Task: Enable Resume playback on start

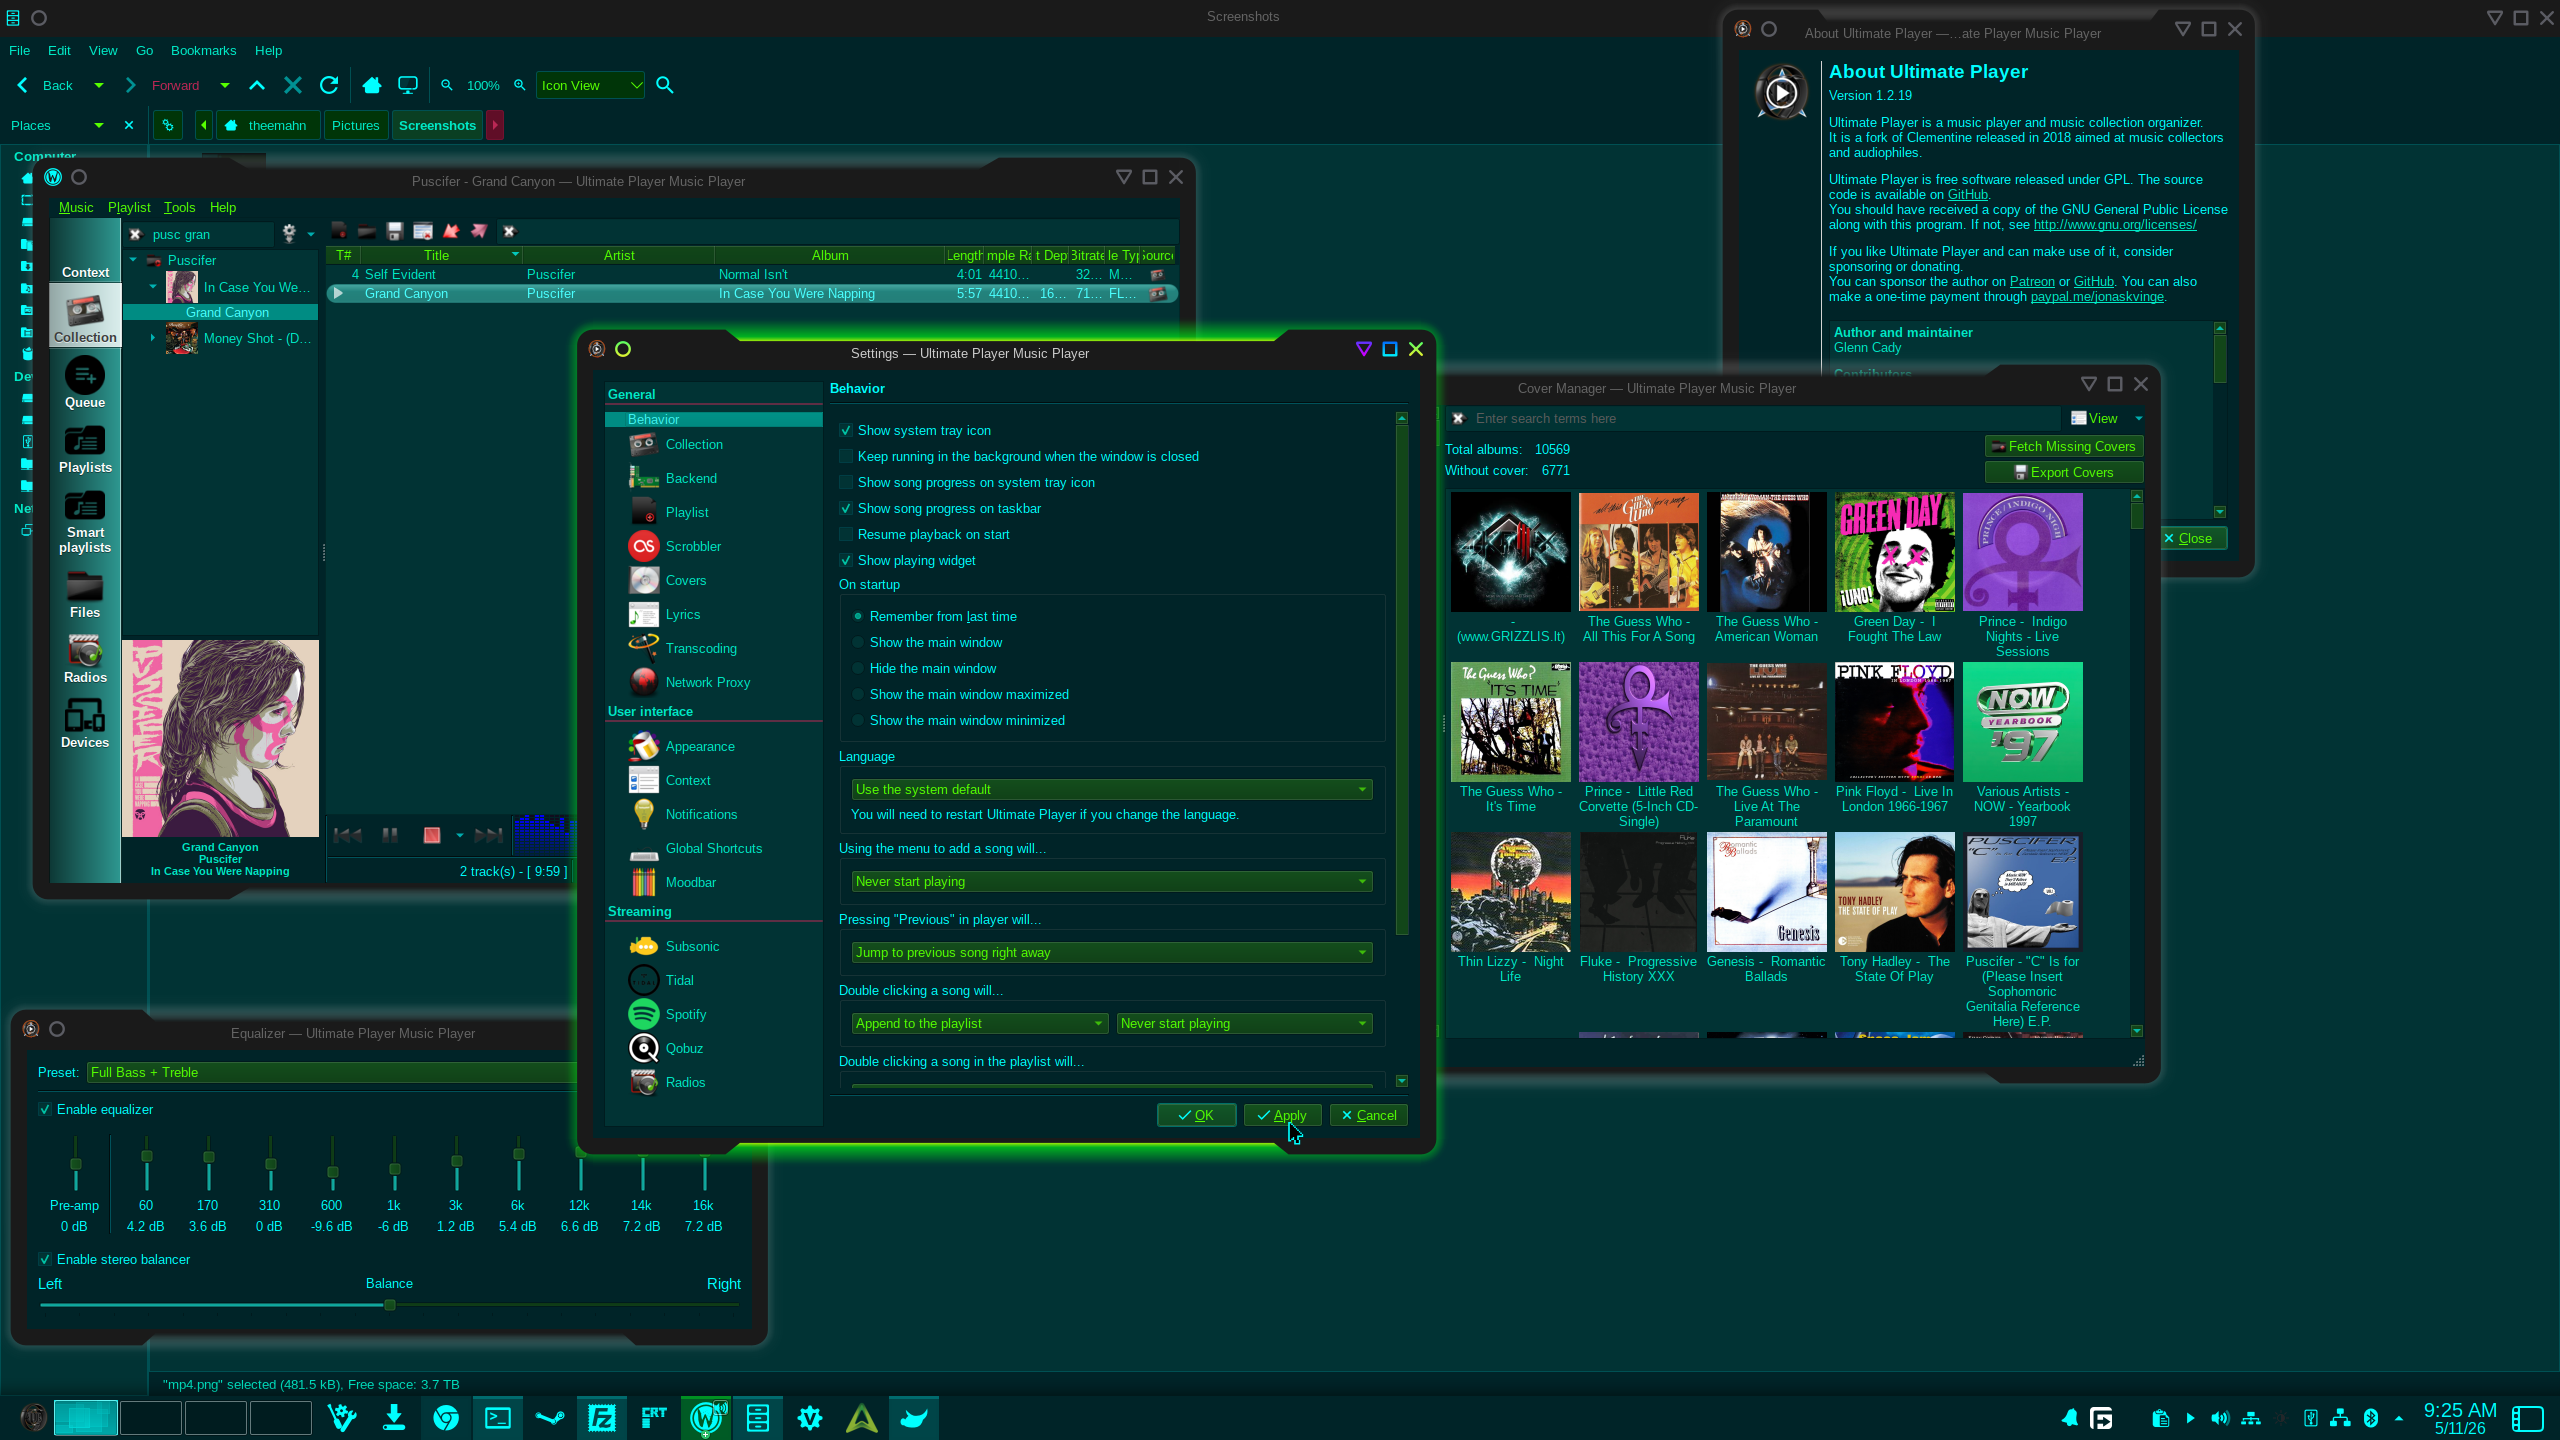Action: click(846, 535)
